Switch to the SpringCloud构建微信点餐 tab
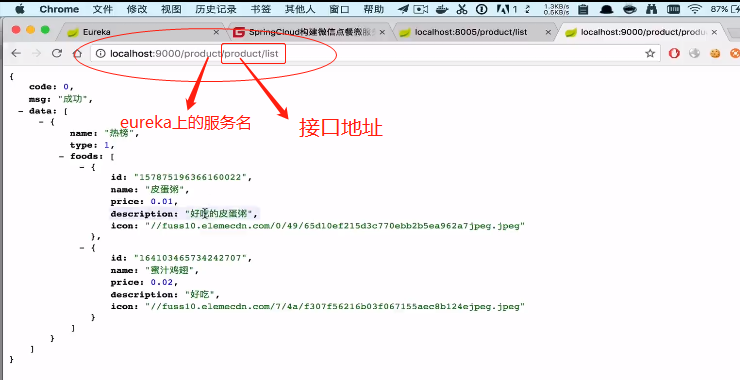This screenshot has width=740, height=380. tap(309, 32)
